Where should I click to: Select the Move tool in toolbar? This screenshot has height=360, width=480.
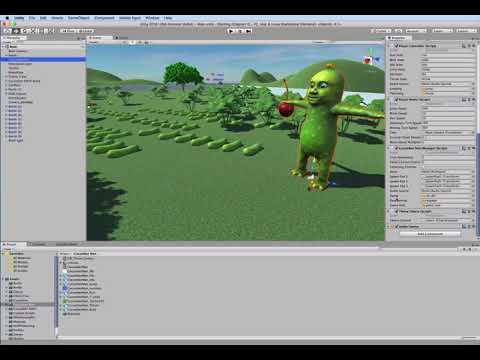pos(16,31)
